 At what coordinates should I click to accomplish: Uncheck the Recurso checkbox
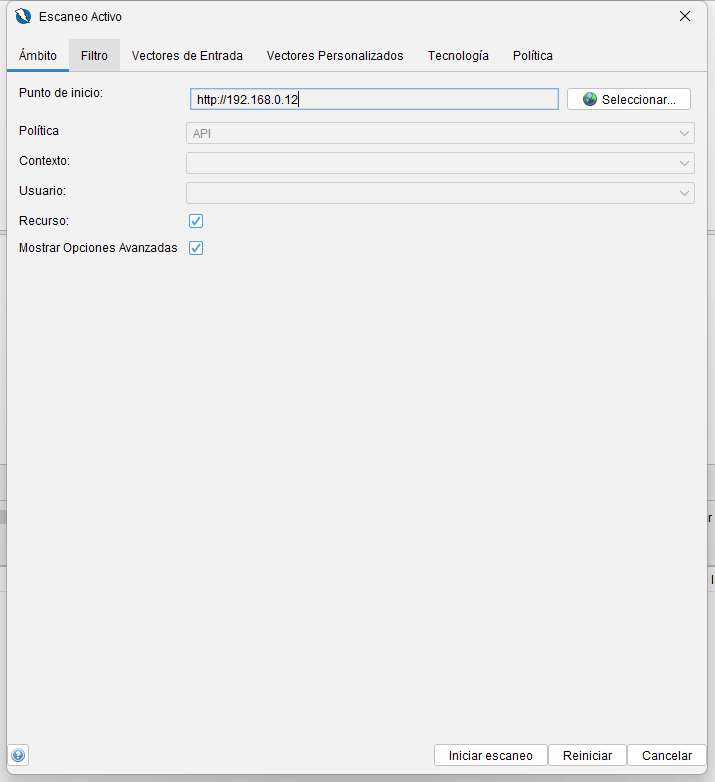[196, 221]
